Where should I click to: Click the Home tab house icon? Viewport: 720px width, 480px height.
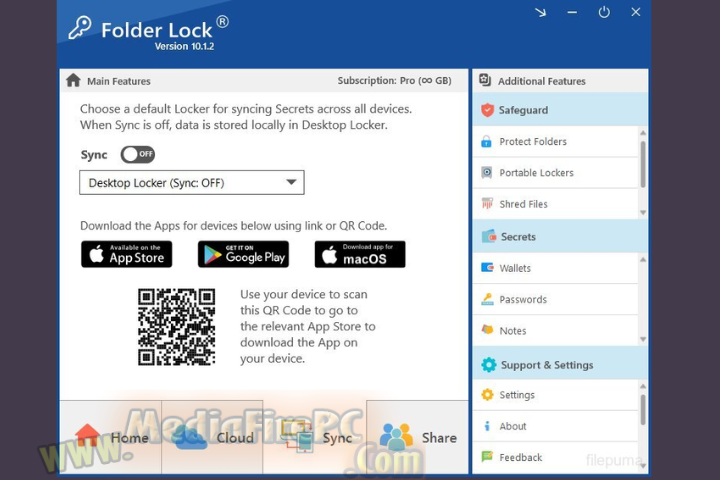tap(87, 435)
